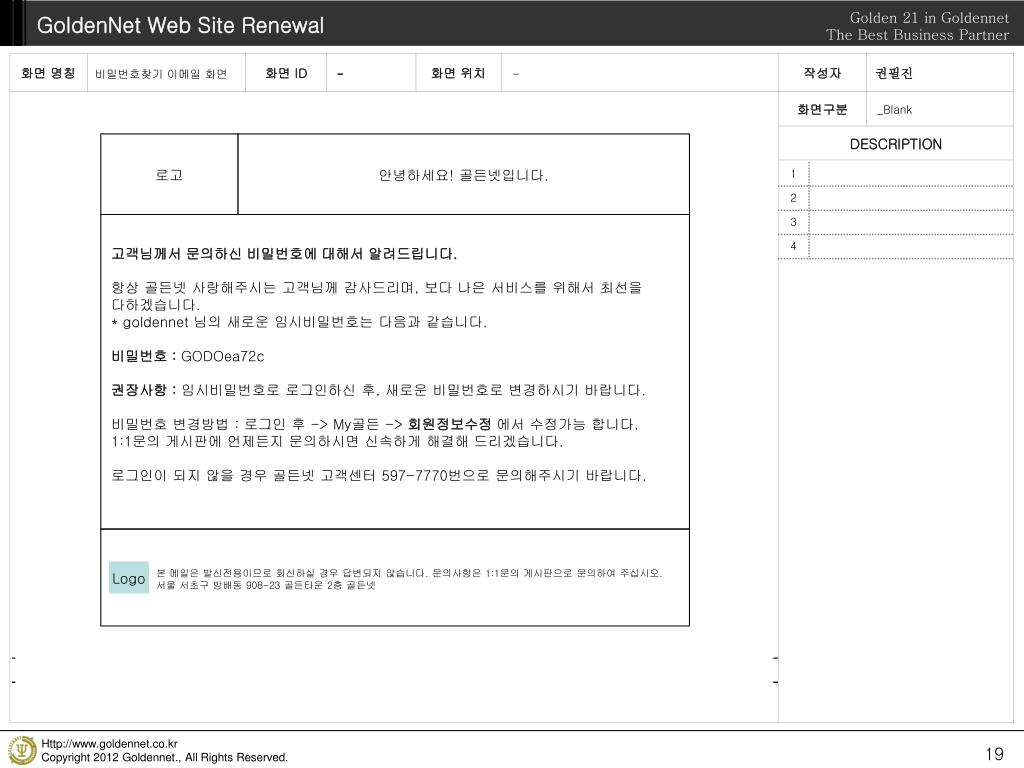Click the 화면구분 label cell
This screenshot has width=1024, height=768.
coord(822,109)
